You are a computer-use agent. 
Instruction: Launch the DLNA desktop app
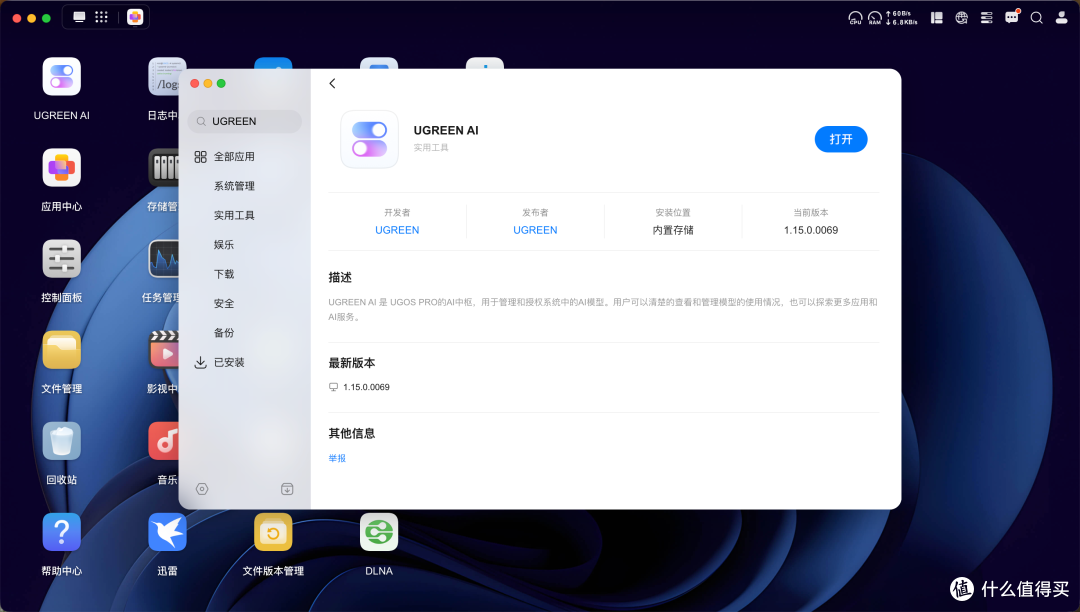[x=379, y=532]
